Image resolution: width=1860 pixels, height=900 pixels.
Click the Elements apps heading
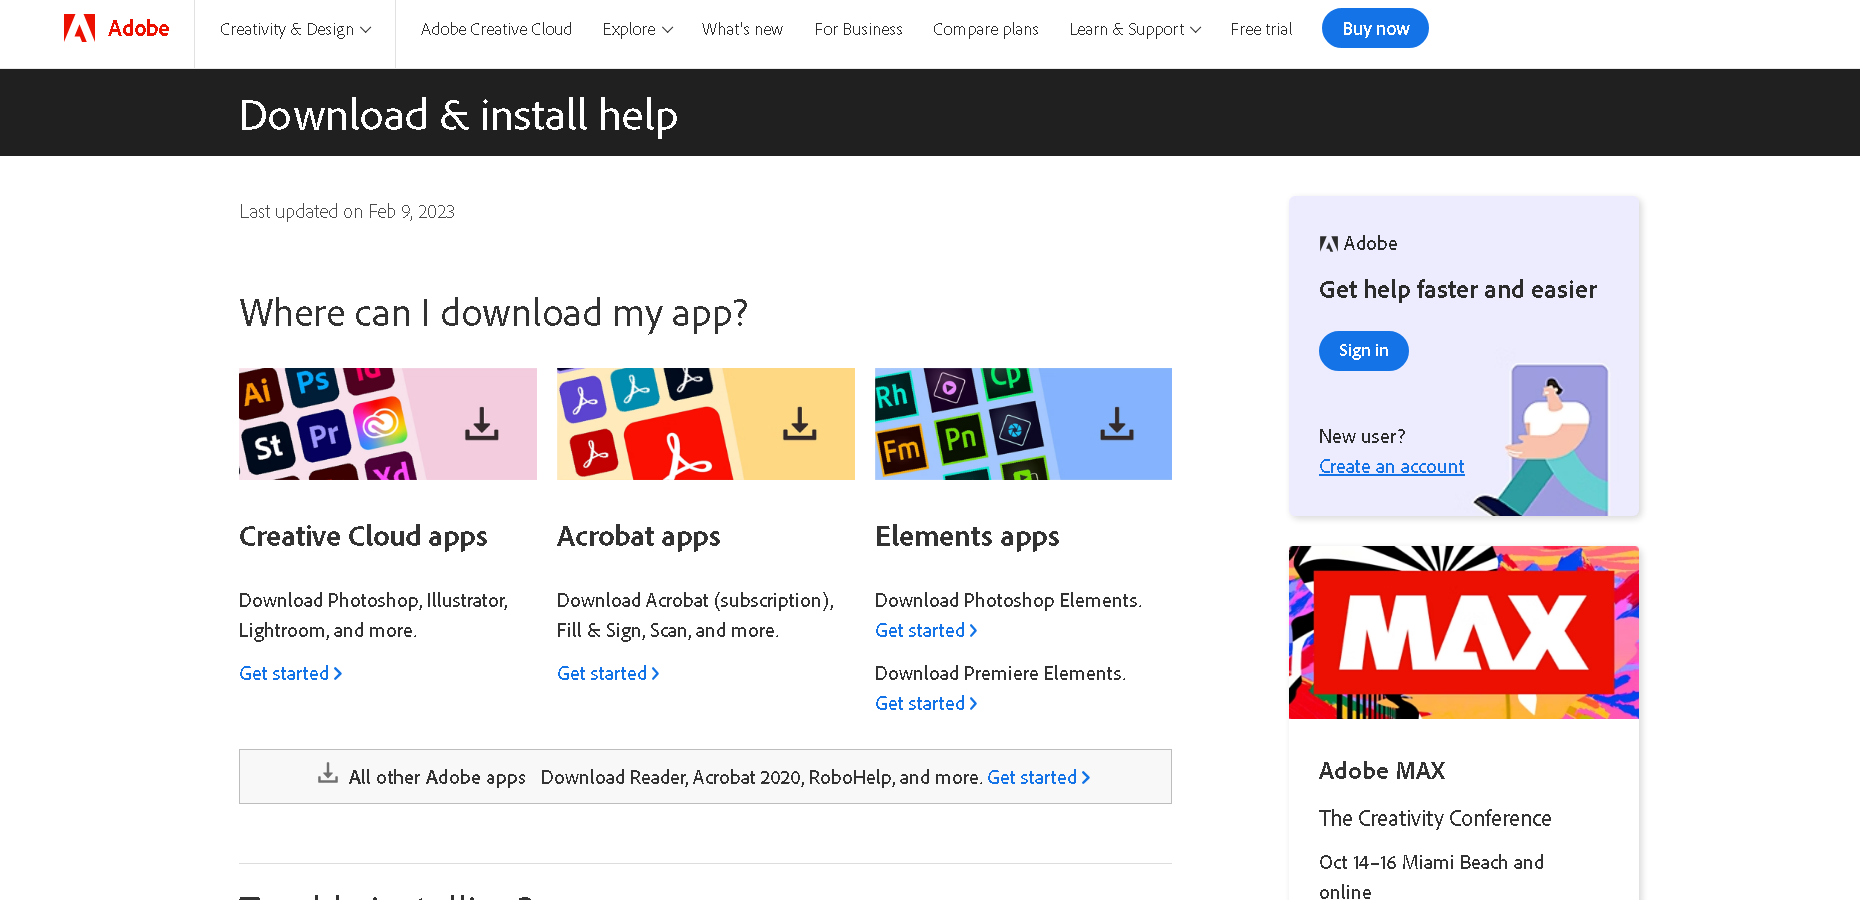[967, 537]
